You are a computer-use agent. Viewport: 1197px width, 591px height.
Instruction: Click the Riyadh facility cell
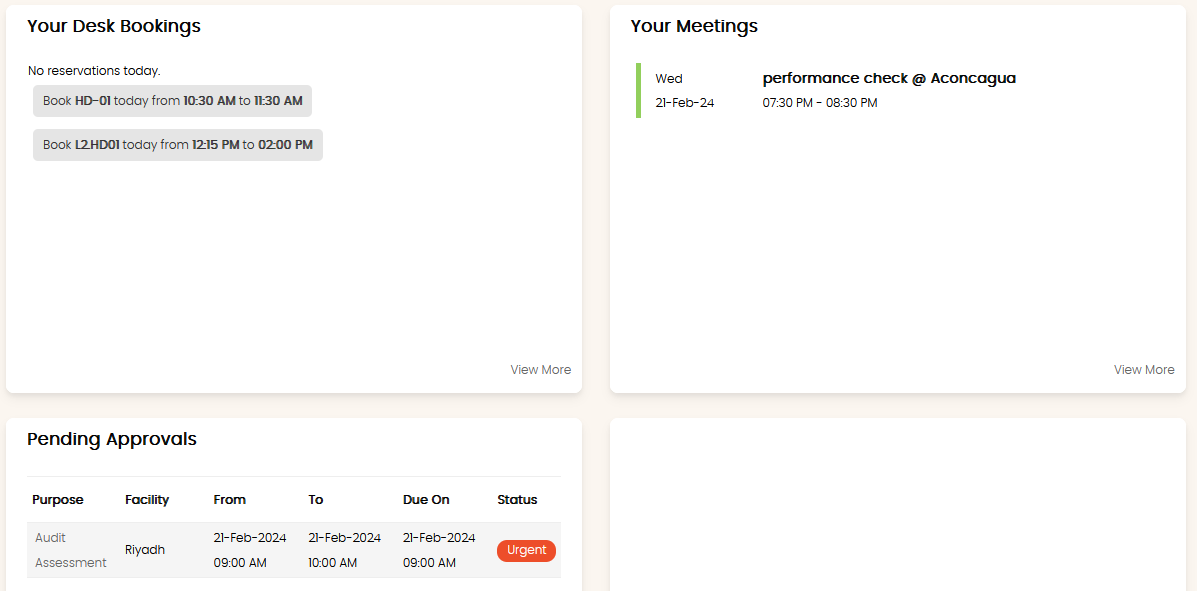coord(145,550)
